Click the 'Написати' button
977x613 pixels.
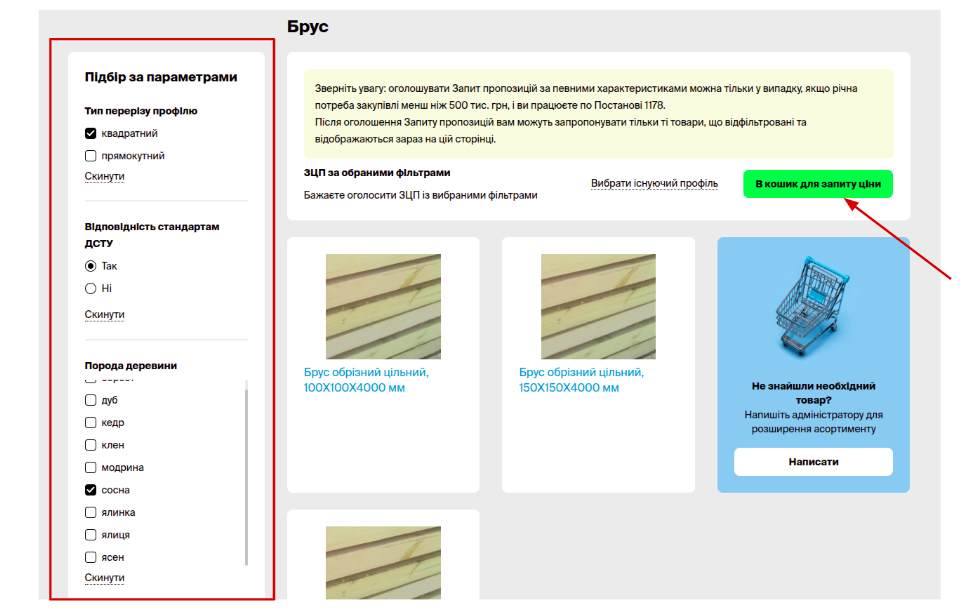(813, 462)
